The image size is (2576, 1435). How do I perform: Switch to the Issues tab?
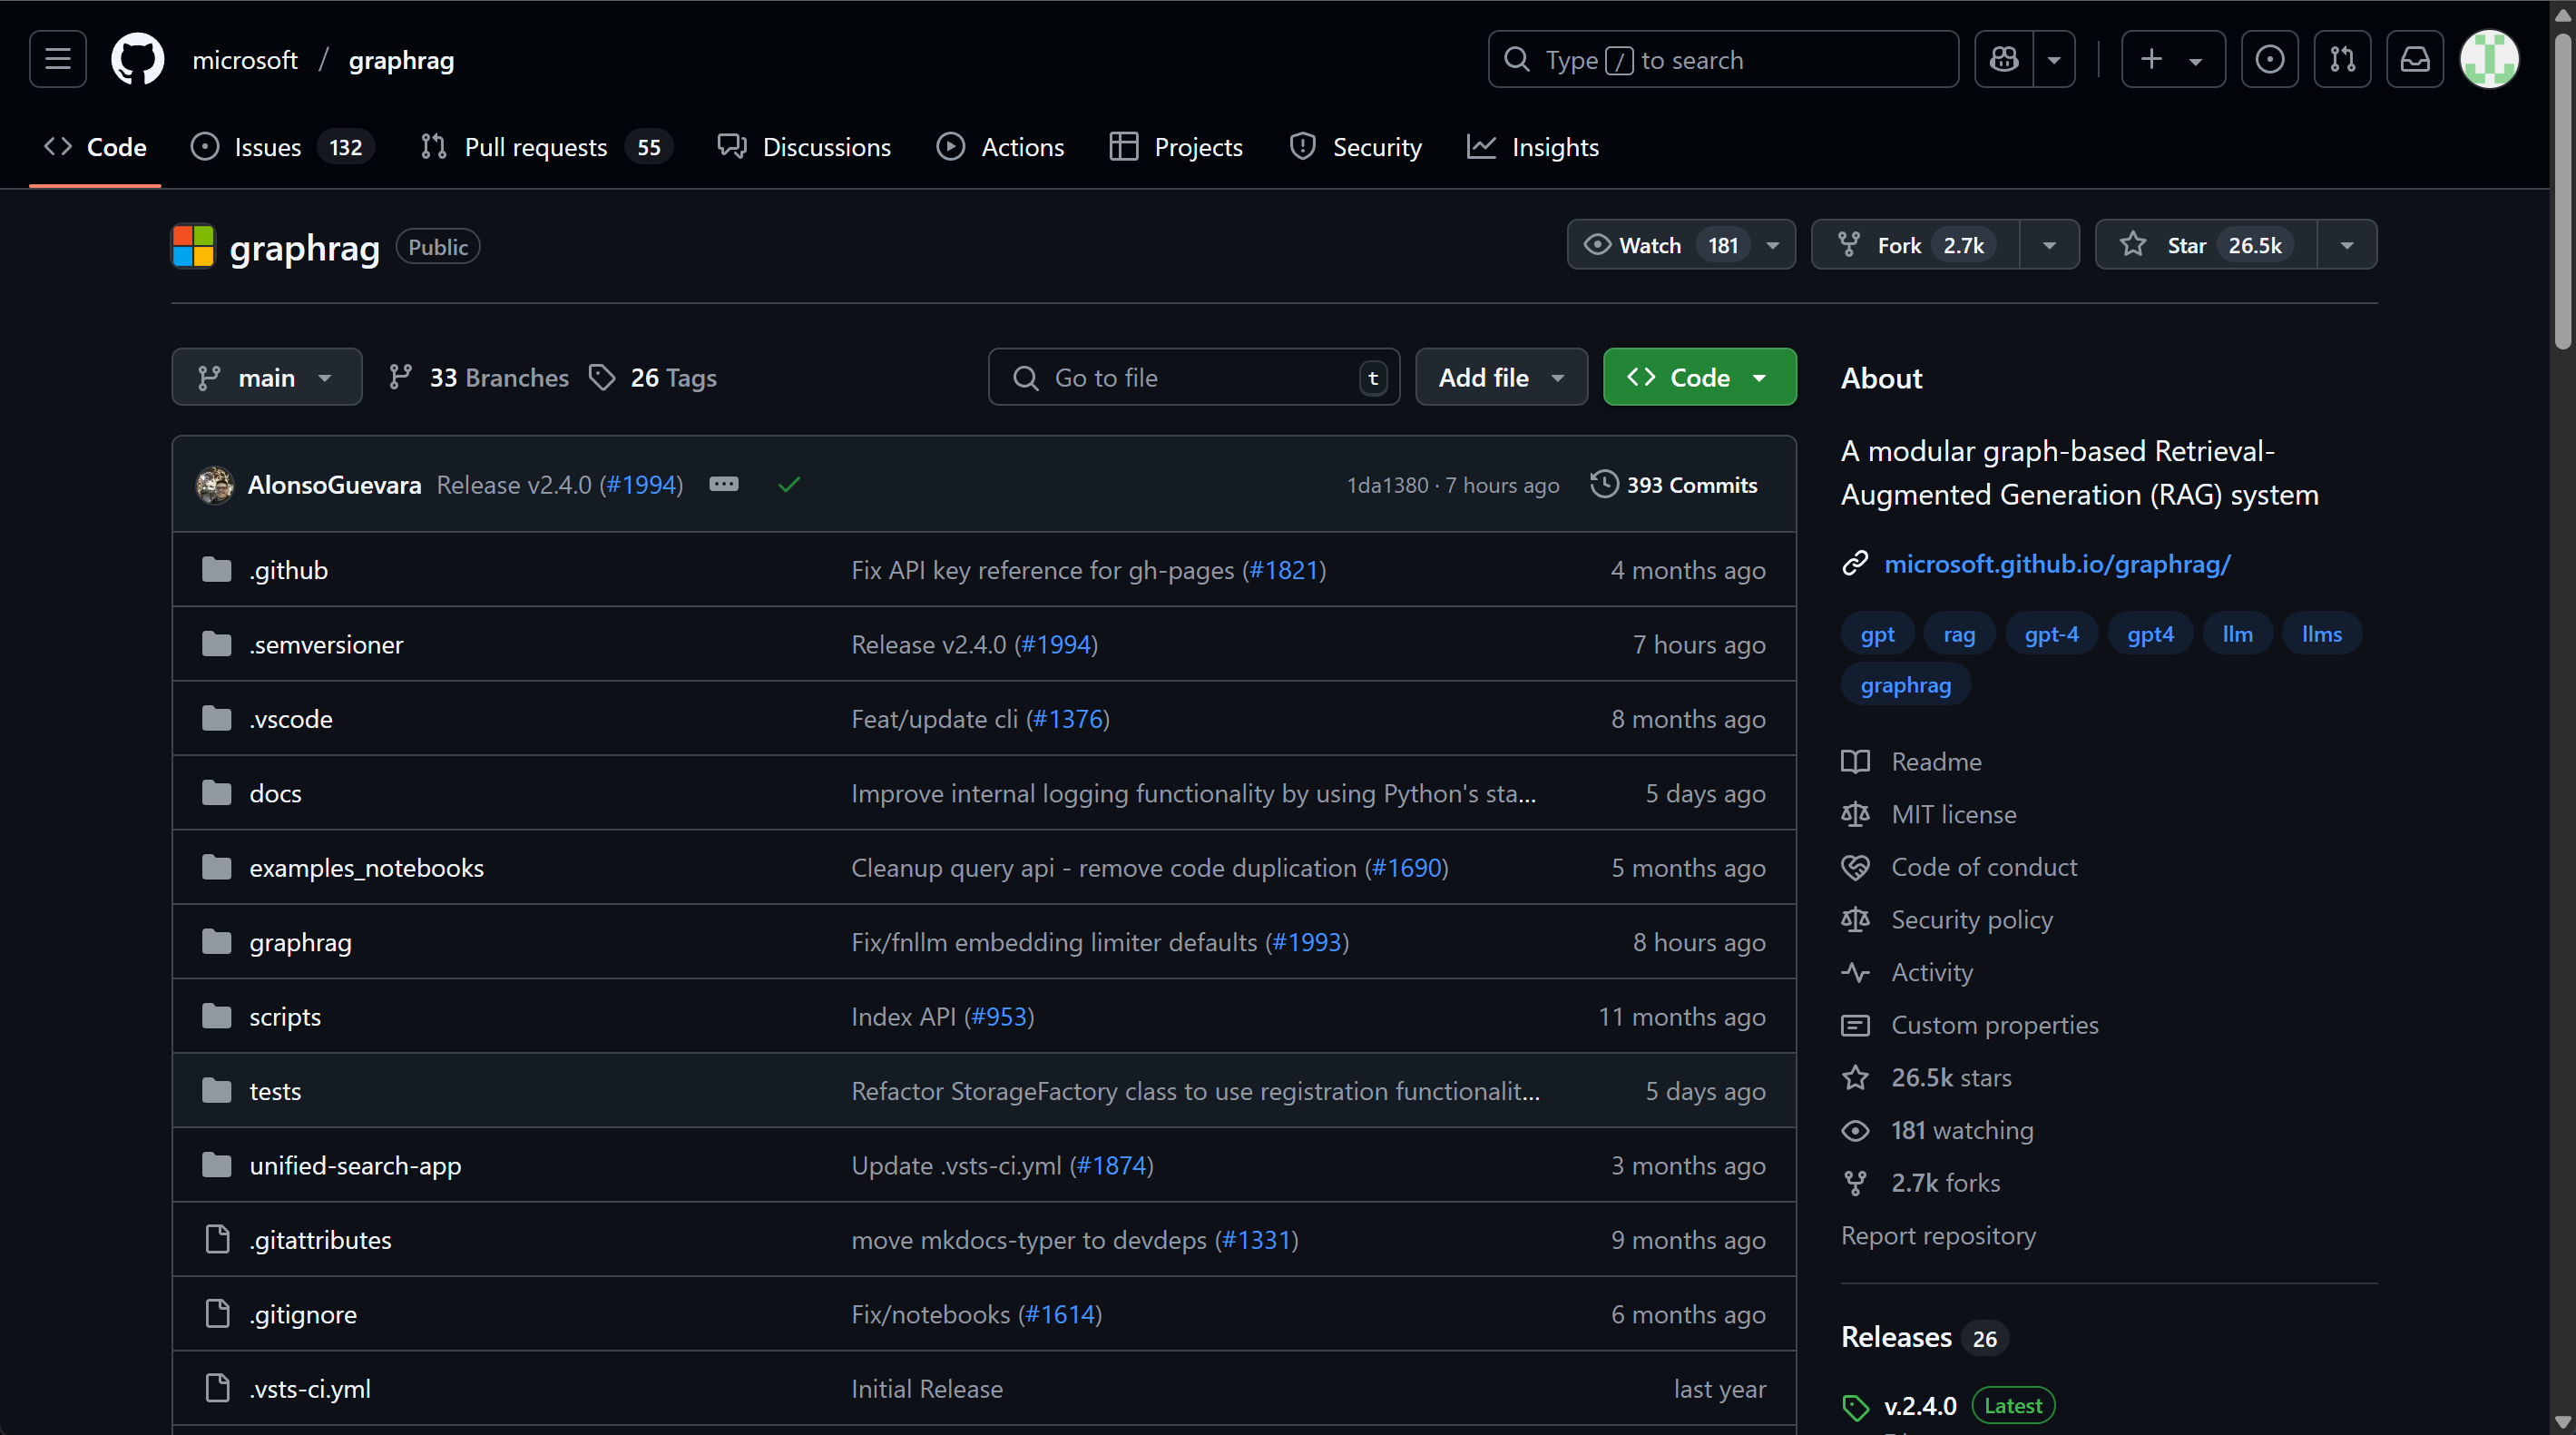click(282, 147)
